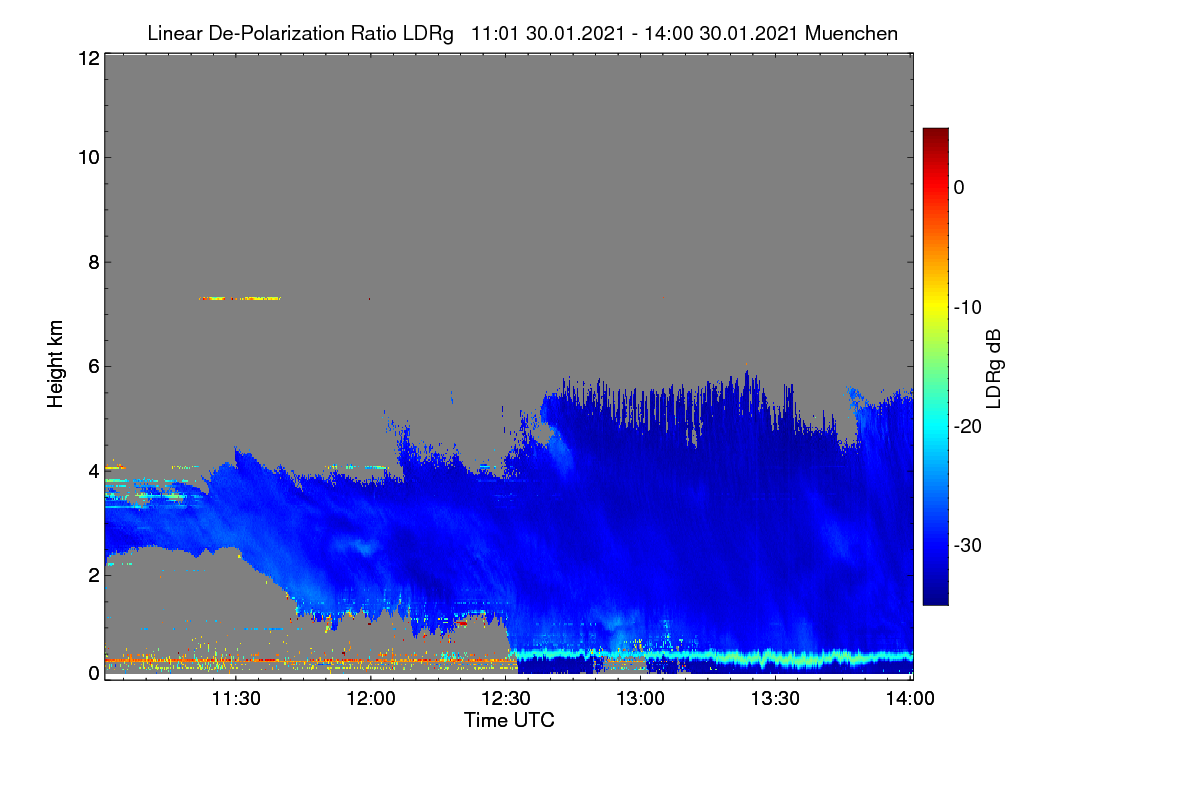Click the colorbar '0' dB tick label
Screen dimensions: 1200x800
[x=960, y=187]
